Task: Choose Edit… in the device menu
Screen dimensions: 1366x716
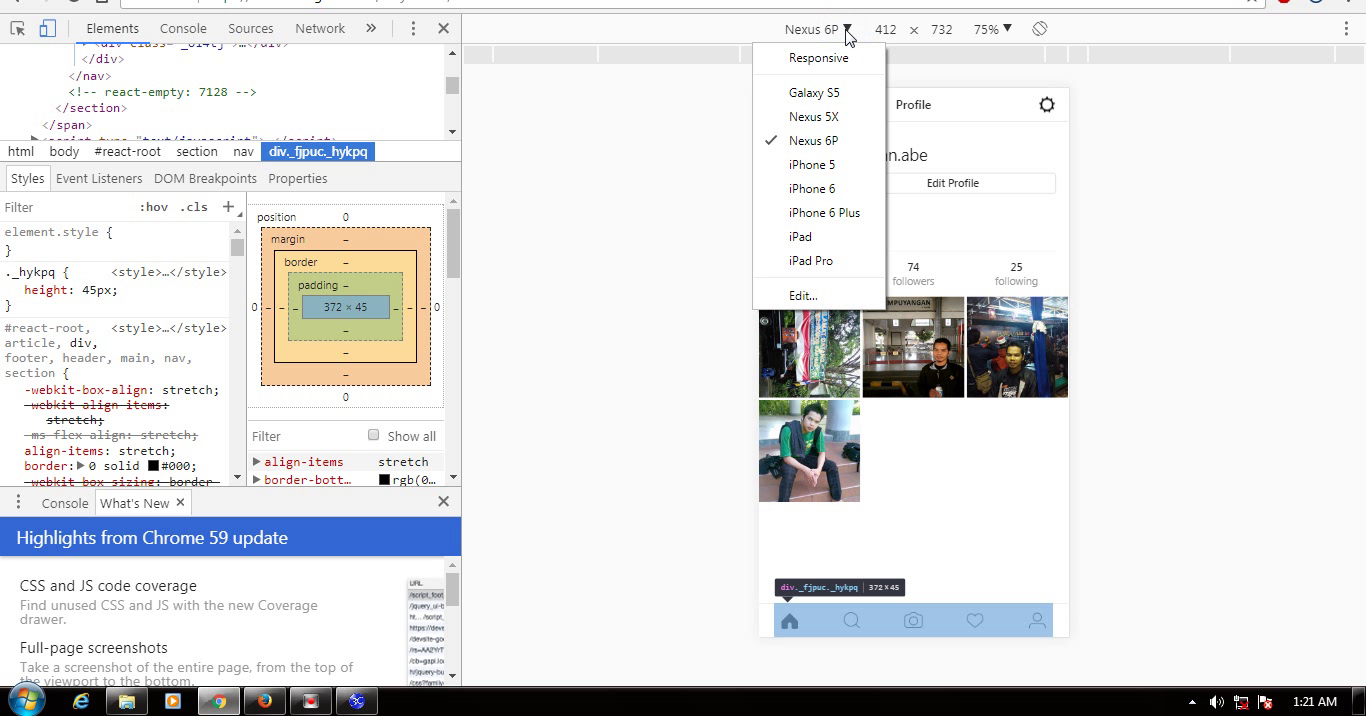Action: (819, 296)
